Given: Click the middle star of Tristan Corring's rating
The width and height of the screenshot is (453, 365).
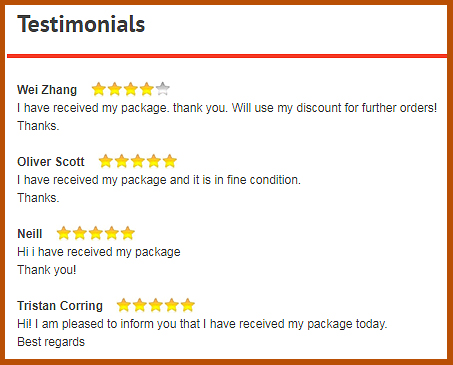Looking at the screenshot, I should click(x=156, y=305).
